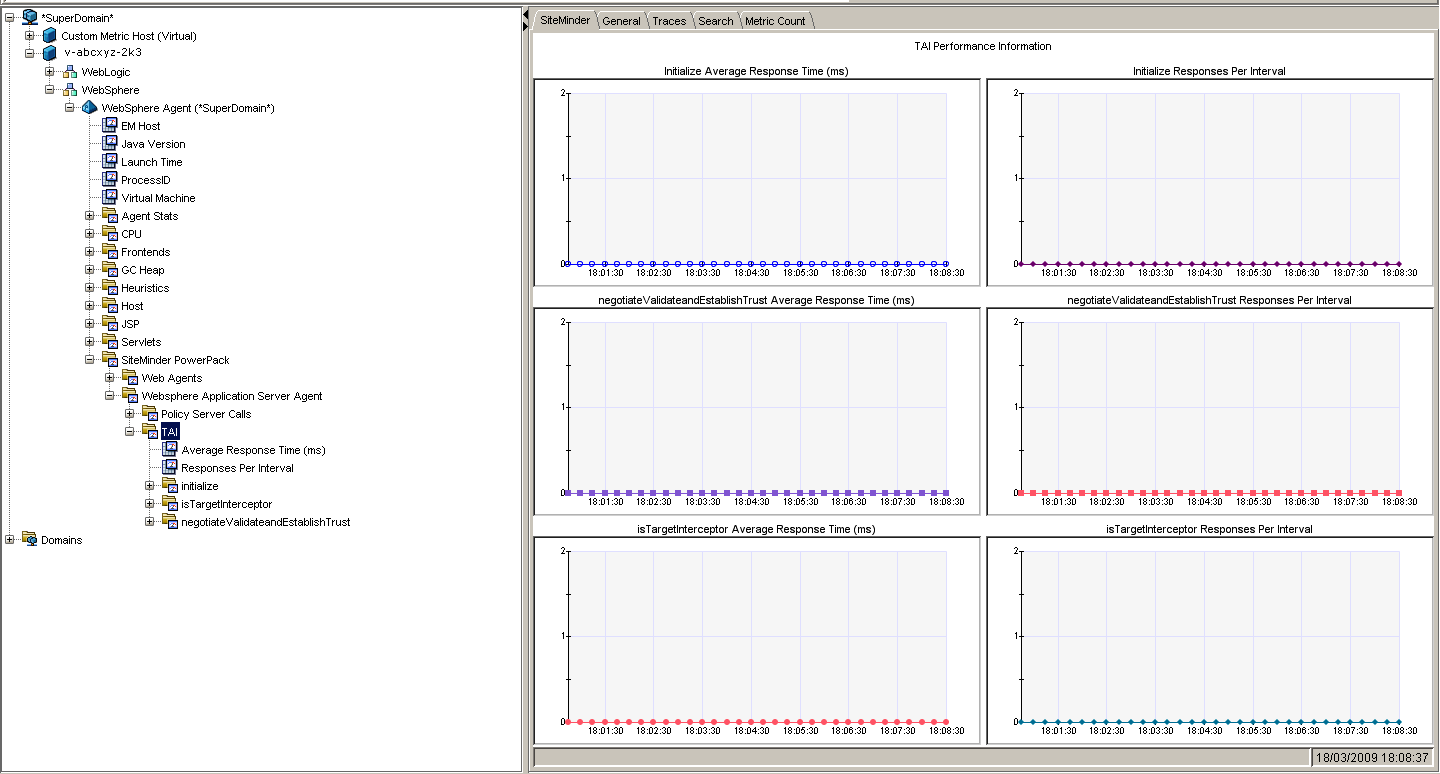Select the isTargetInterceptor tree label
This screenshot has height=774, width=1440.
coord(226,504)
